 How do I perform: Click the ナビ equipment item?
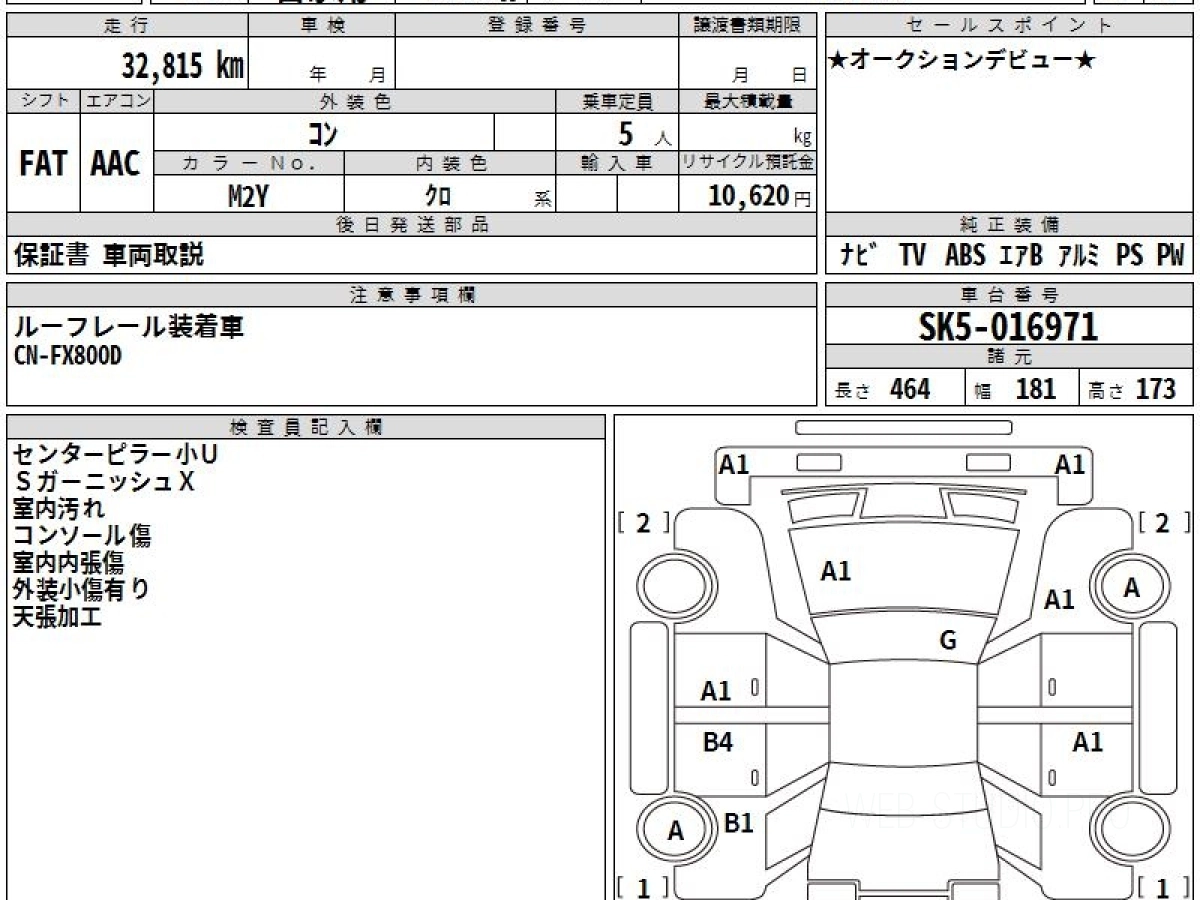(x=858, y=256)
